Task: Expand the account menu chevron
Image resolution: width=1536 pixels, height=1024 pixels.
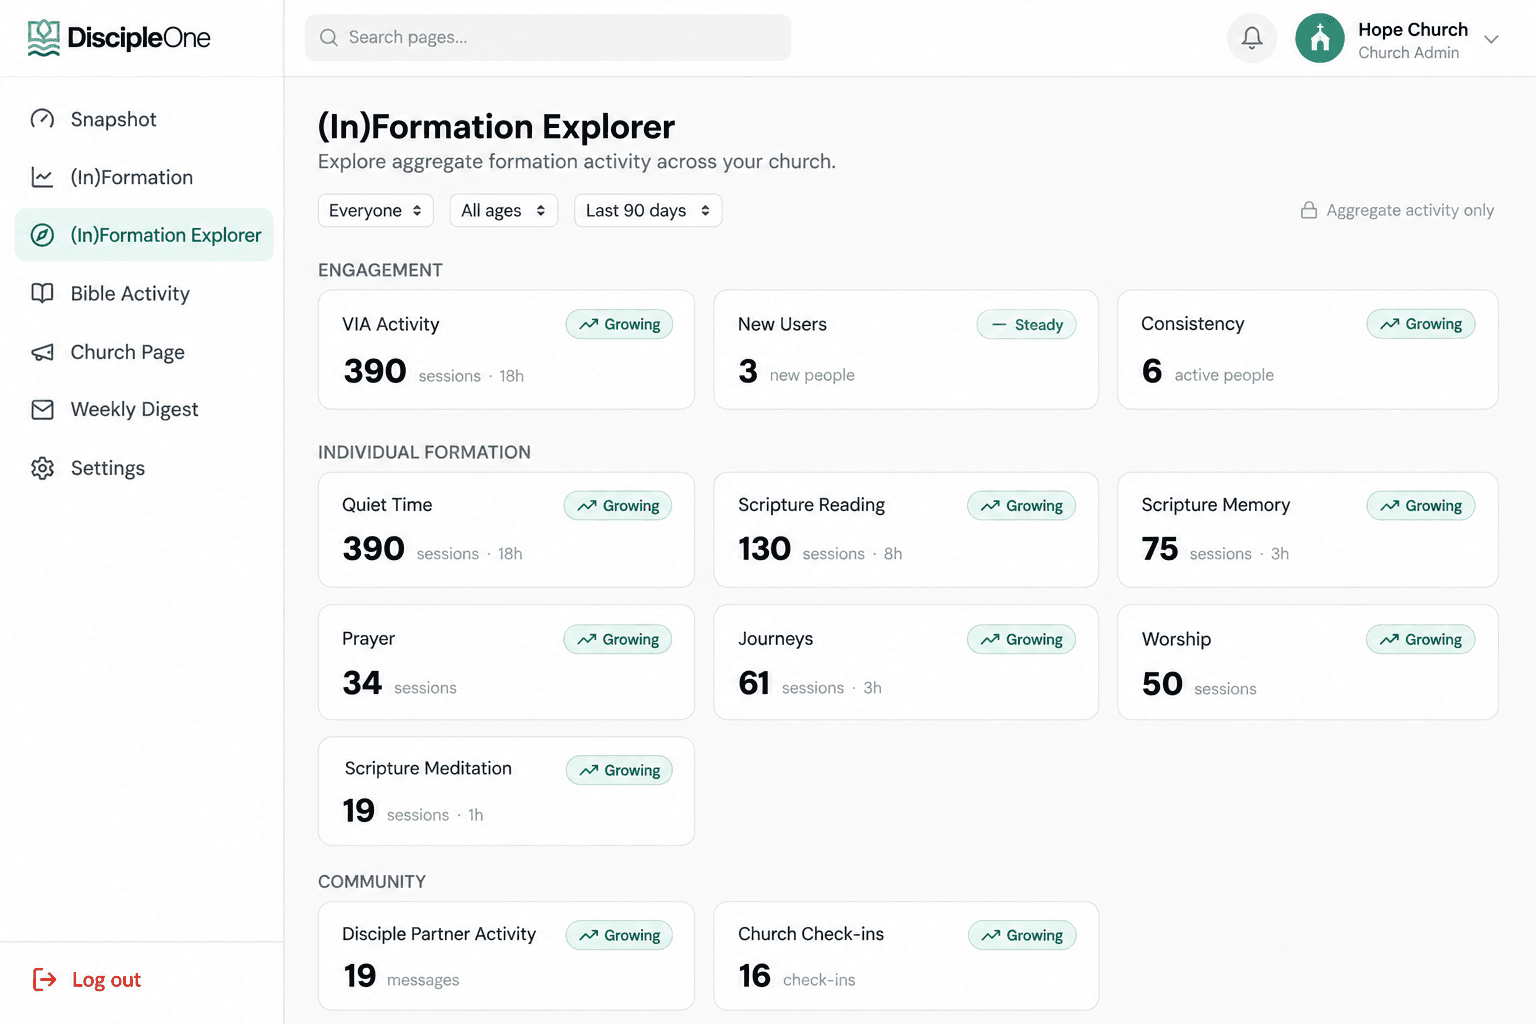Action: 1491,39
